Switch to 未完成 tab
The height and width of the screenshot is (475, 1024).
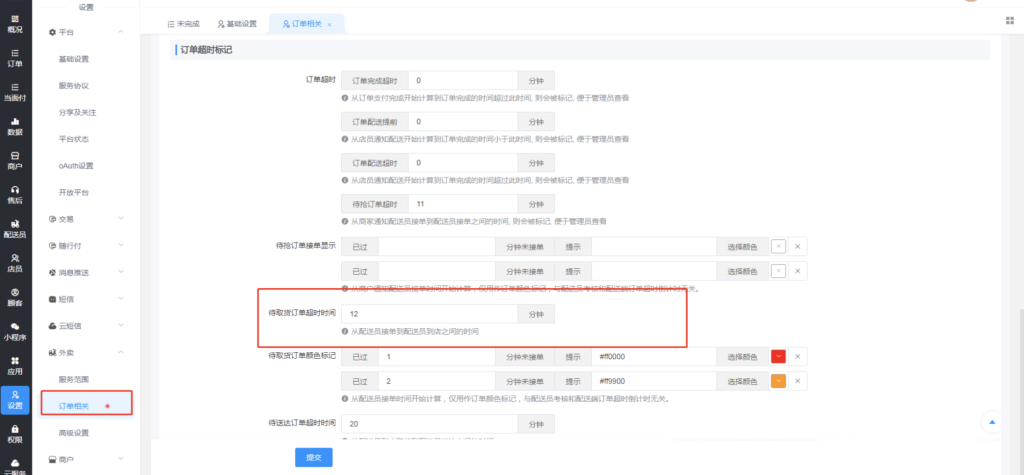(183, 23)
